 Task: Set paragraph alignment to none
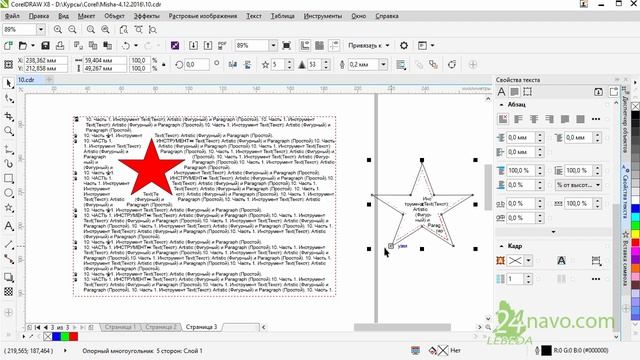coord(503,119)
